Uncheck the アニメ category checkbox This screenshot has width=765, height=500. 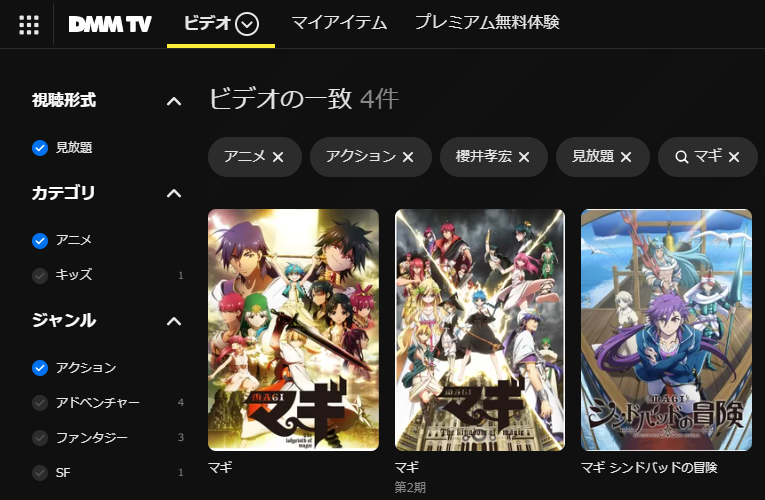coord(40,240)
